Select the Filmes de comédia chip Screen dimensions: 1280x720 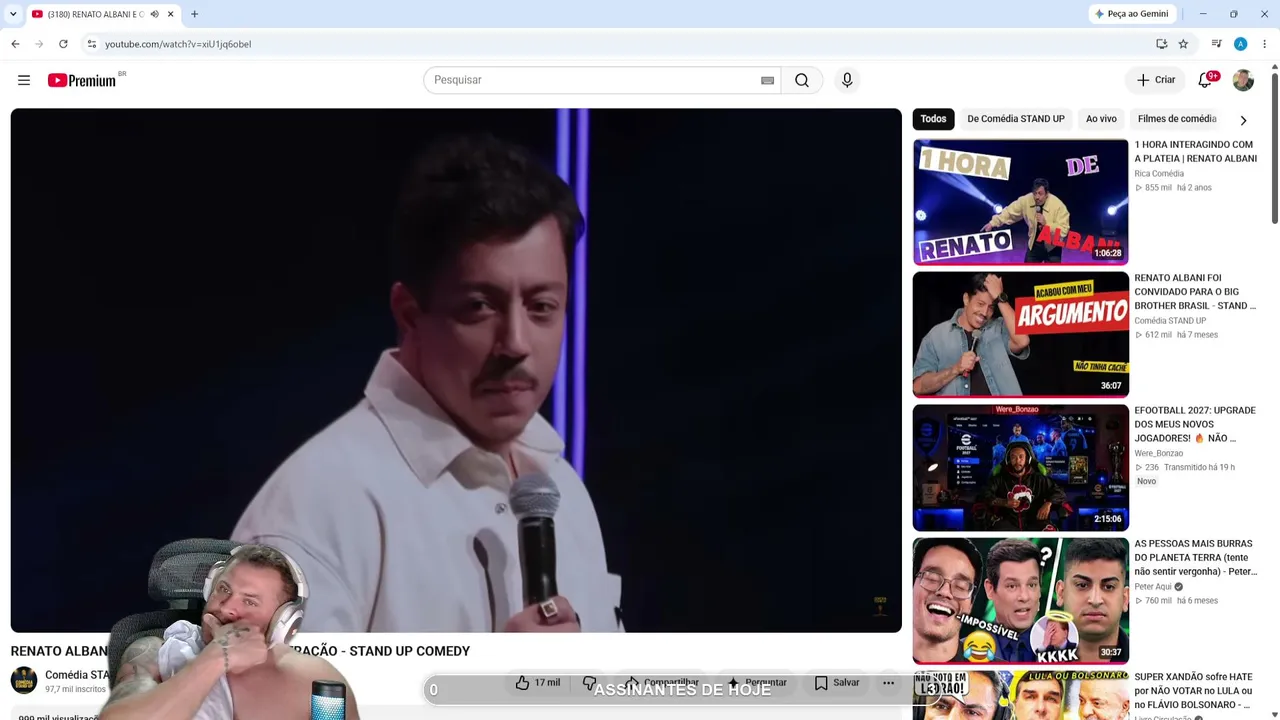coord(1177,119)
